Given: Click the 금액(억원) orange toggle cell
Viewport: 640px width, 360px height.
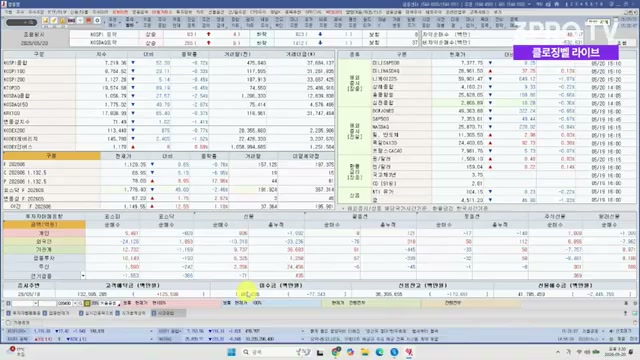Looking at the screenshot, I should pos(44,224).
